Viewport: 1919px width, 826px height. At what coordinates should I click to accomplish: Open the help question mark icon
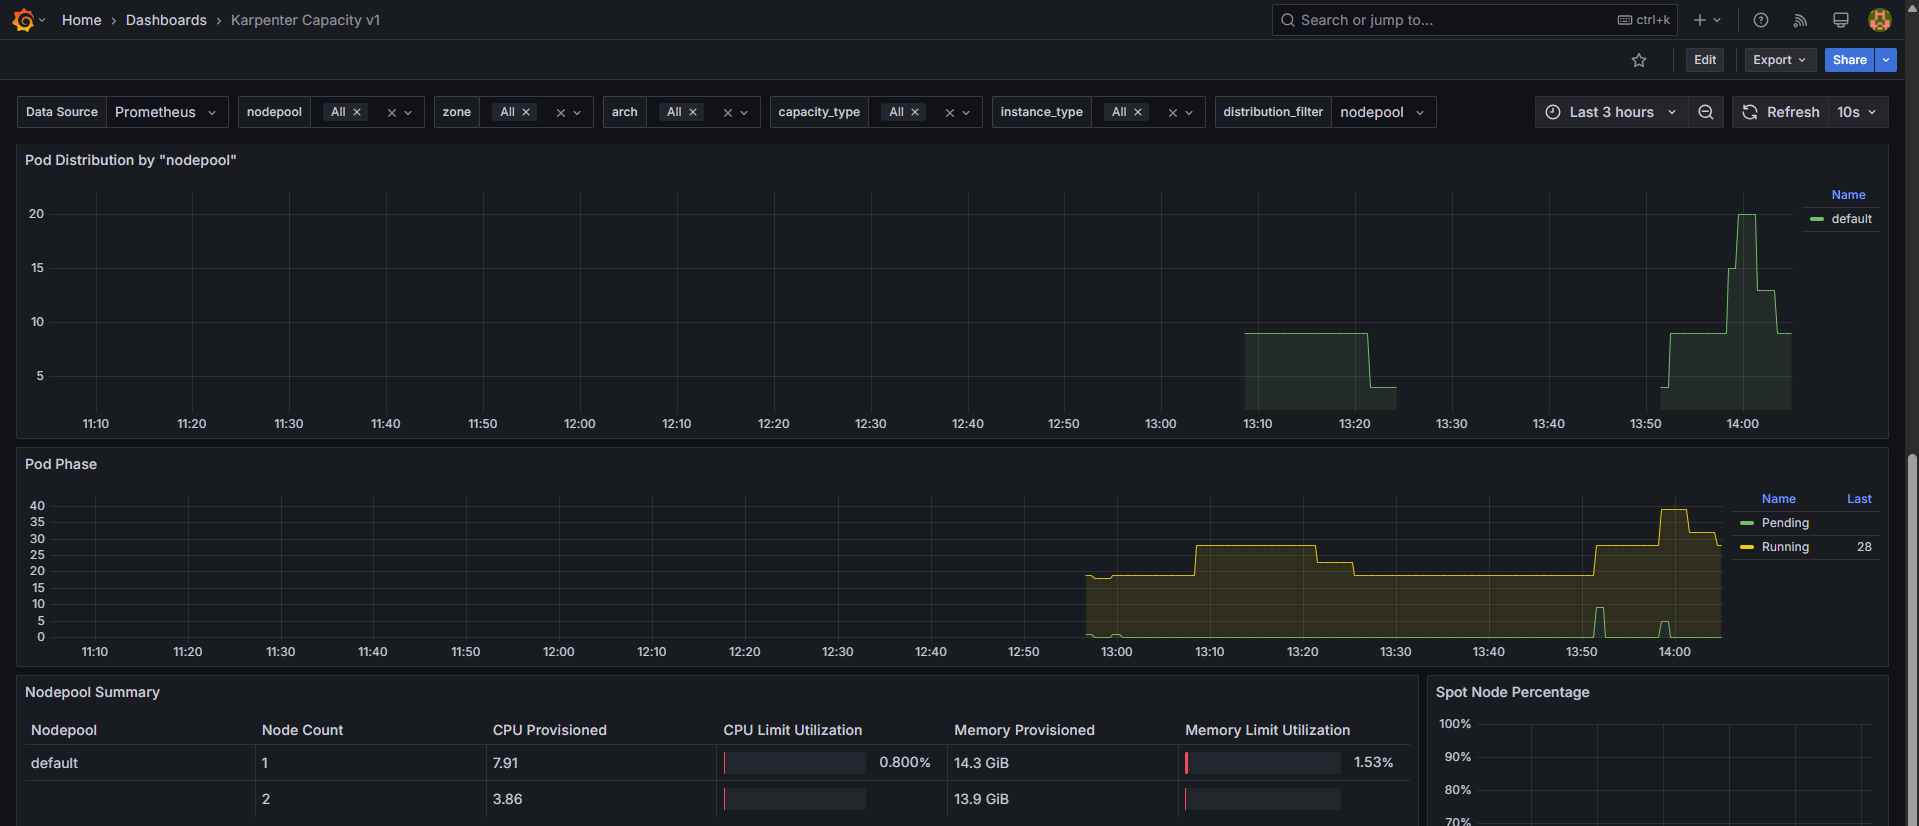[1761, 20]
